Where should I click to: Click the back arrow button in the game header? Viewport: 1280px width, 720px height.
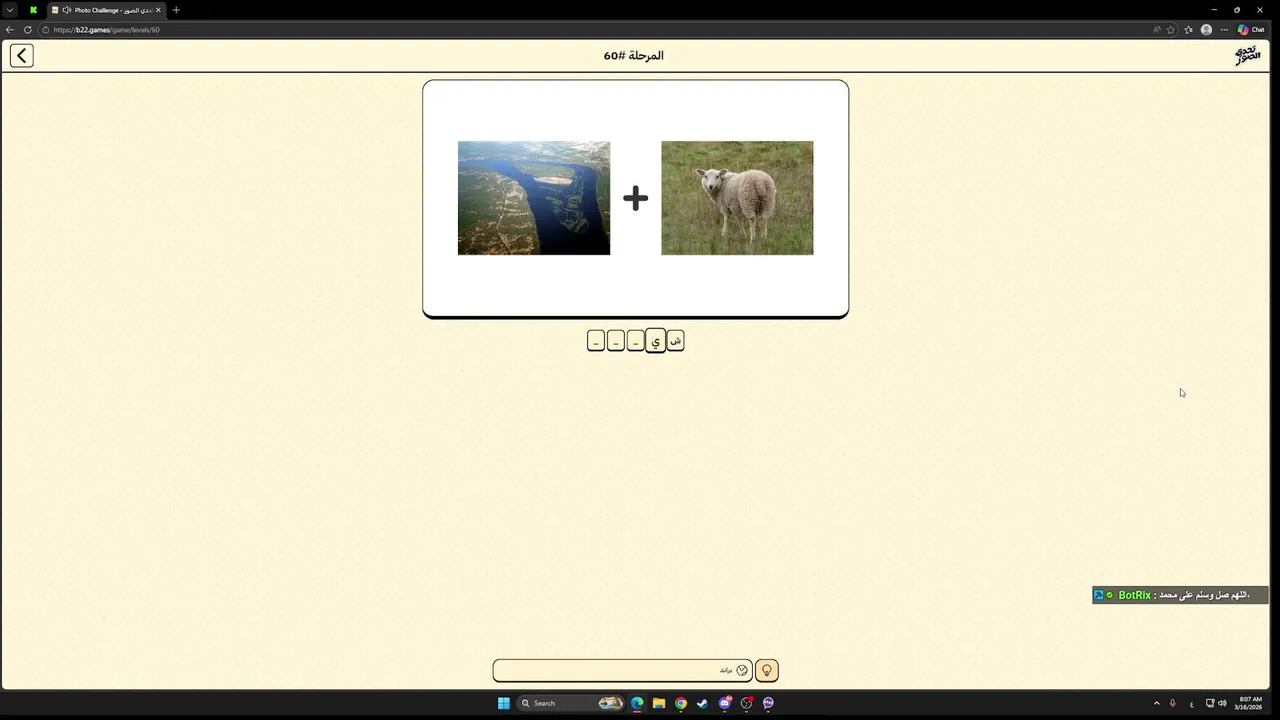pos(22,56)
